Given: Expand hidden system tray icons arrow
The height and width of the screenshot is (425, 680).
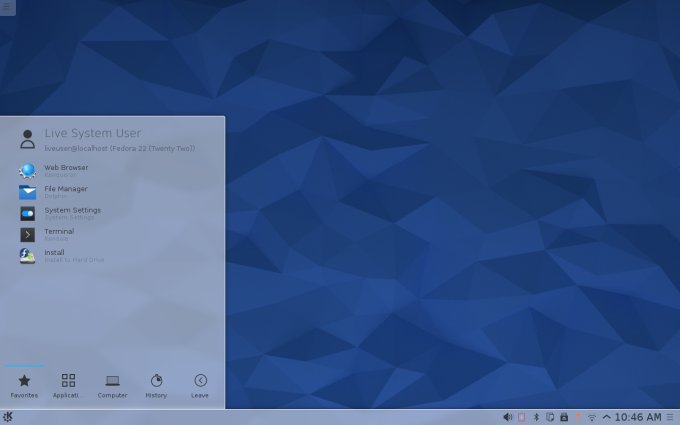Looking at the screenshot, I should pyautogui.click(x=606, y=417).
